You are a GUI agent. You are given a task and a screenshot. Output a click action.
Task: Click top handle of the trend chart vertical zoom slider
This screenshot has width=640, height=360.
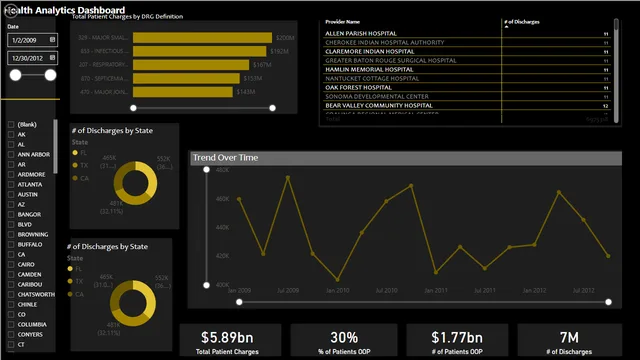207,169
